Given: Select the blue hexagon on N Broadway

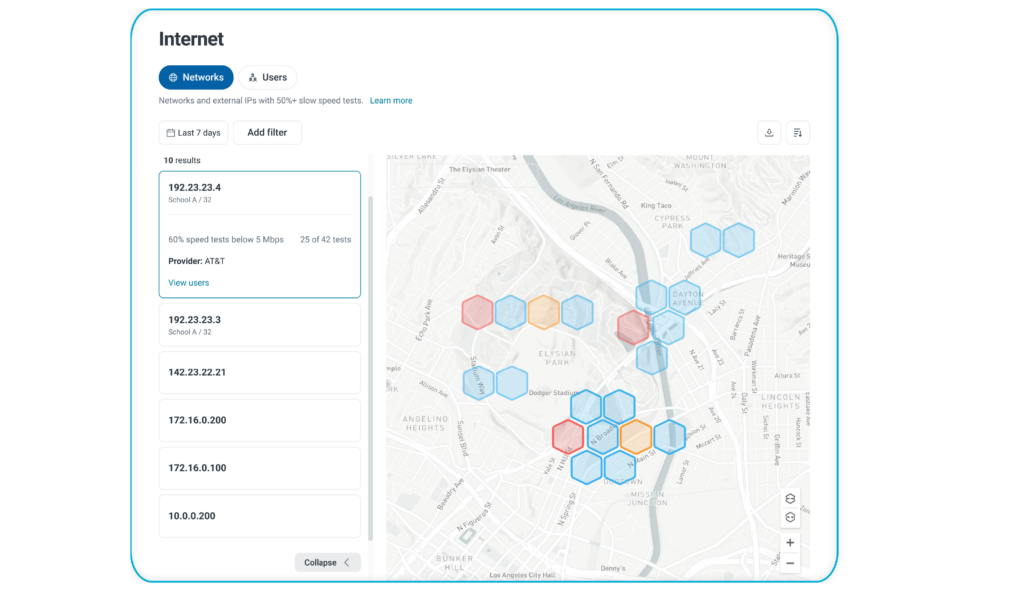Looking at the screenshot, I should [x=602, y=437].
